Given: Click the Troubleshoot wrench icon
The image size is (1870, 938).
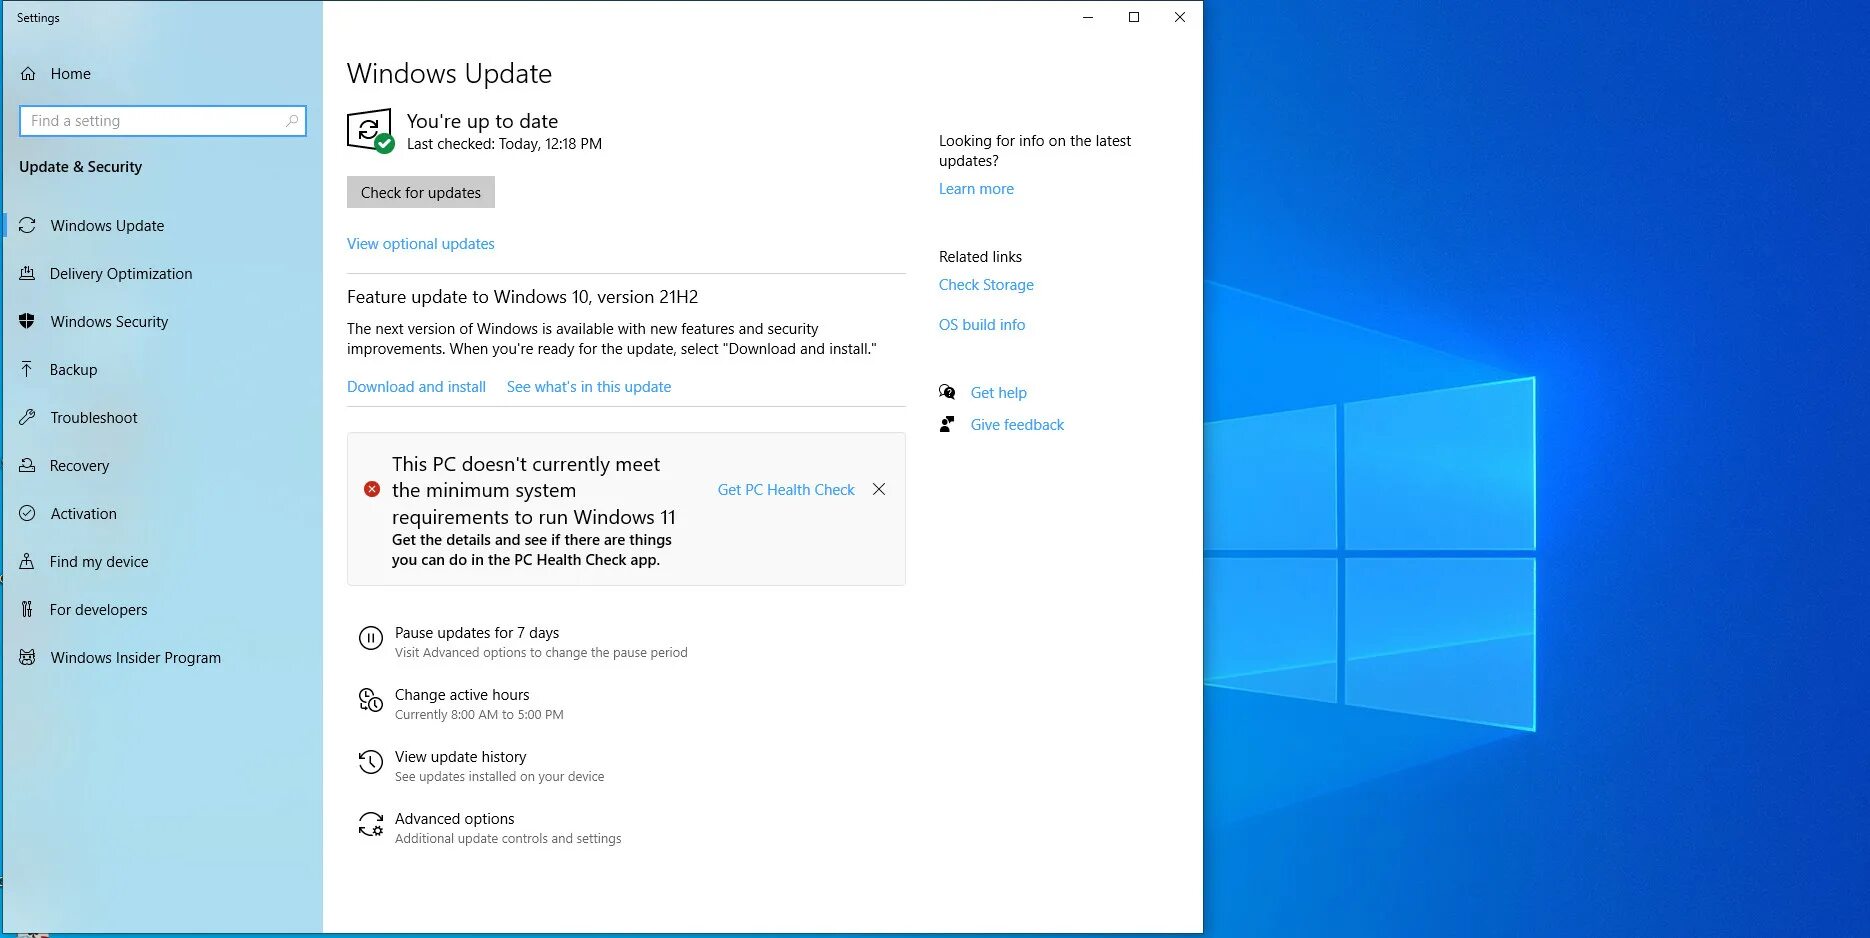Looking at the screenshot, I should (27, 418).
